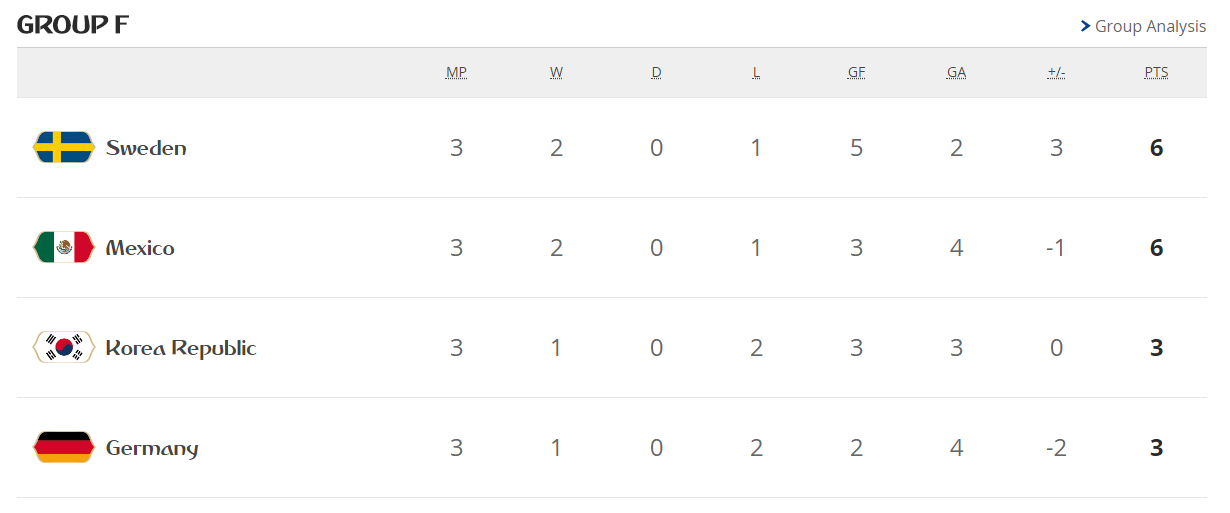Open the Group Analysis link

coord(1150,27)
